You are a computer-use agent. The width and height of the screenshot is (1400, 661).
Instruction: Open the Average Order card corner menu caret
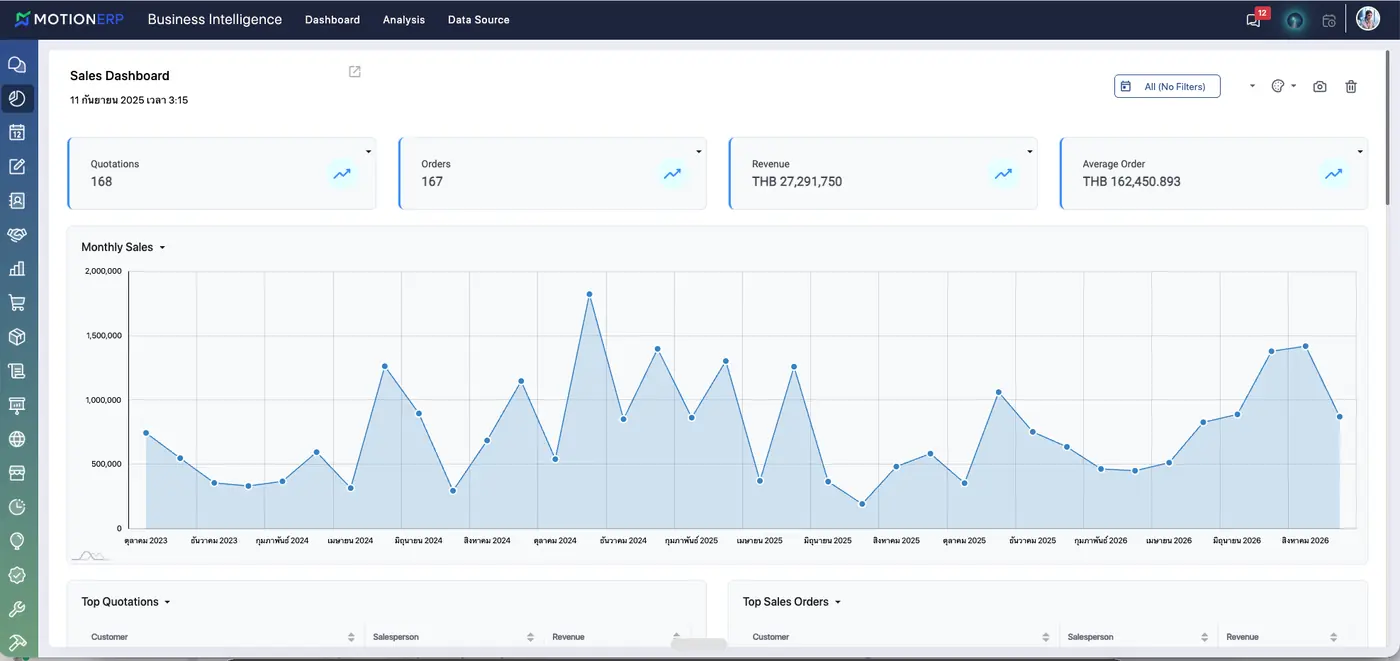1361,151
